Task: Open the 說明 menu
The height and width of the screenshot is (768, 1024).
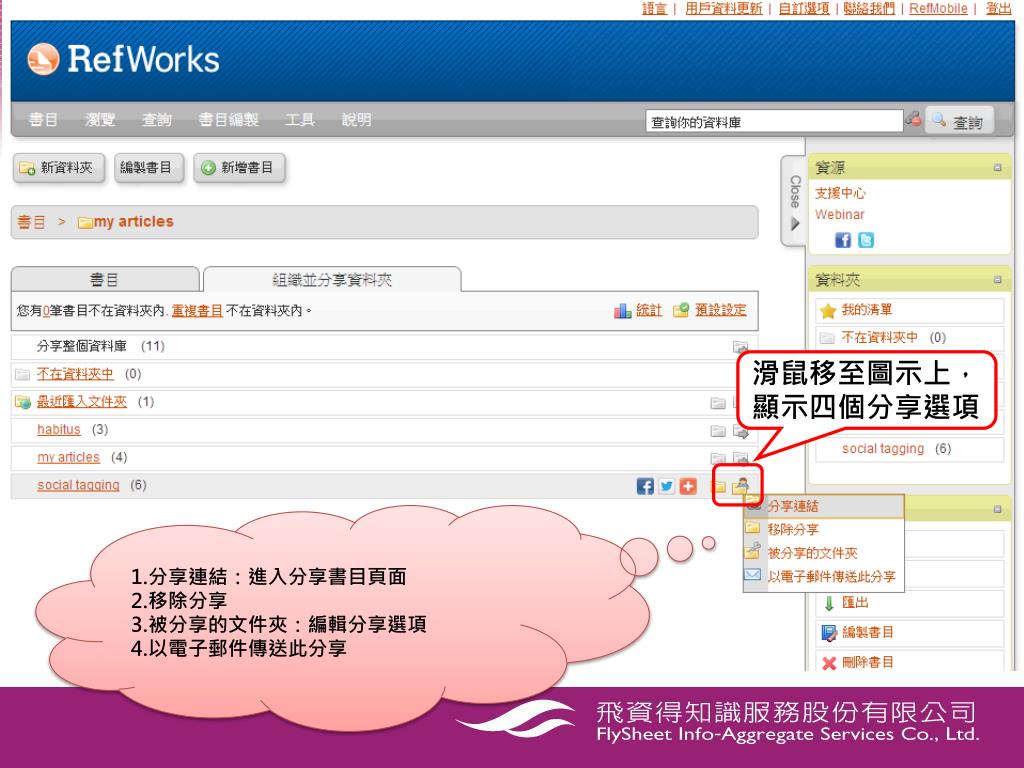Action: tap(357, 120)
